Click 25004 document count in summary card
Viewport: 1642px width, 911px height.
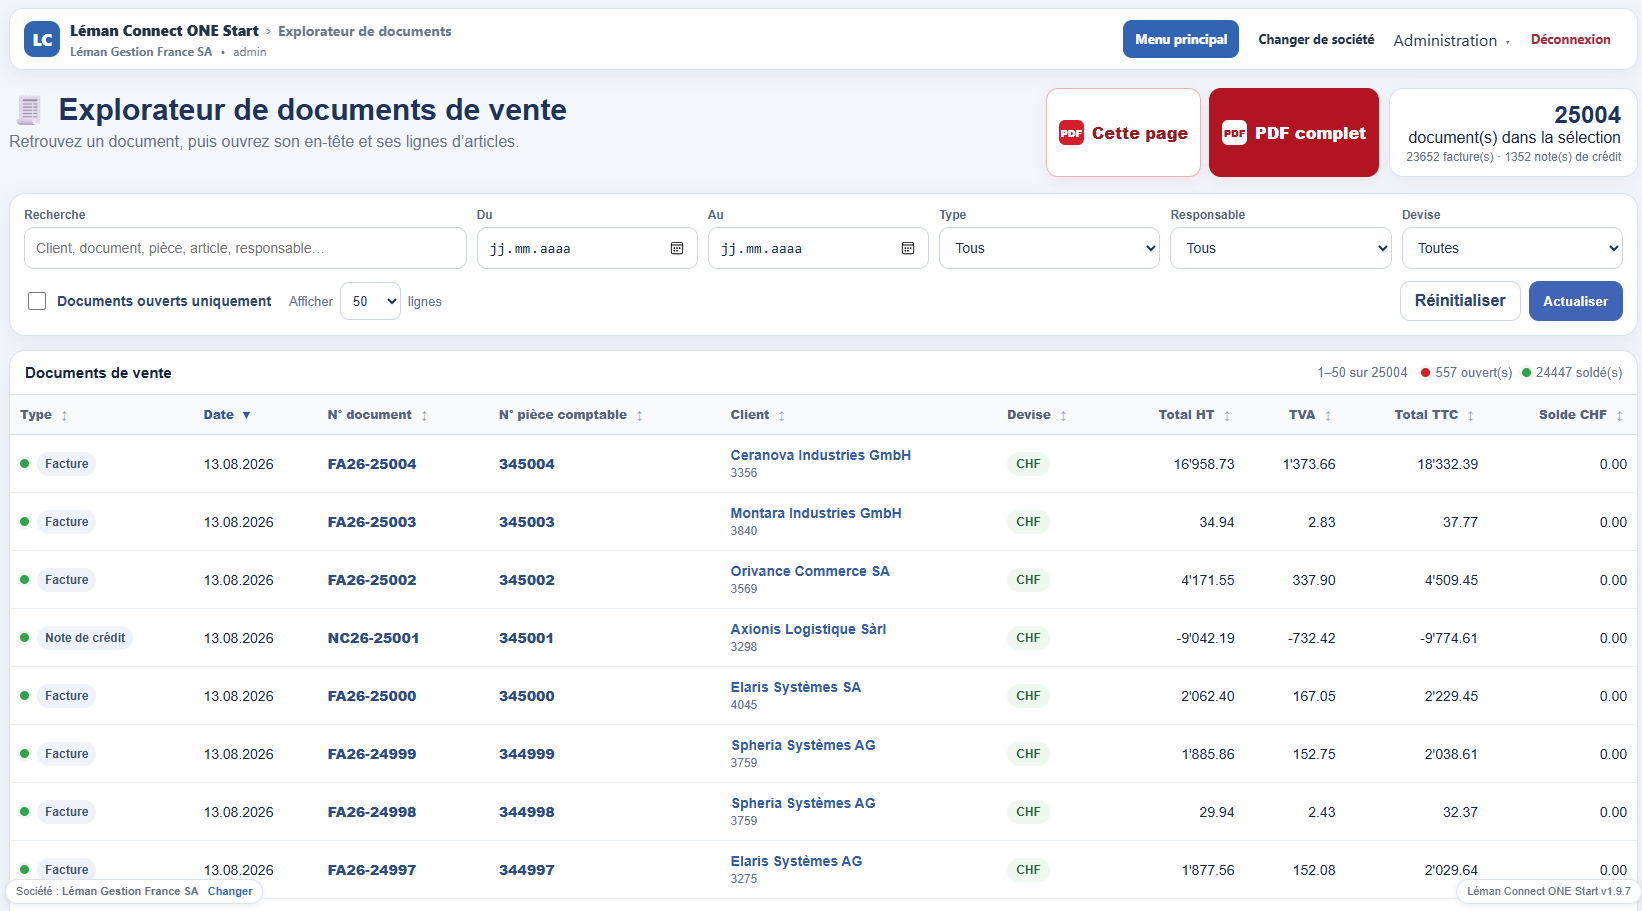[x=1587, y=115]
